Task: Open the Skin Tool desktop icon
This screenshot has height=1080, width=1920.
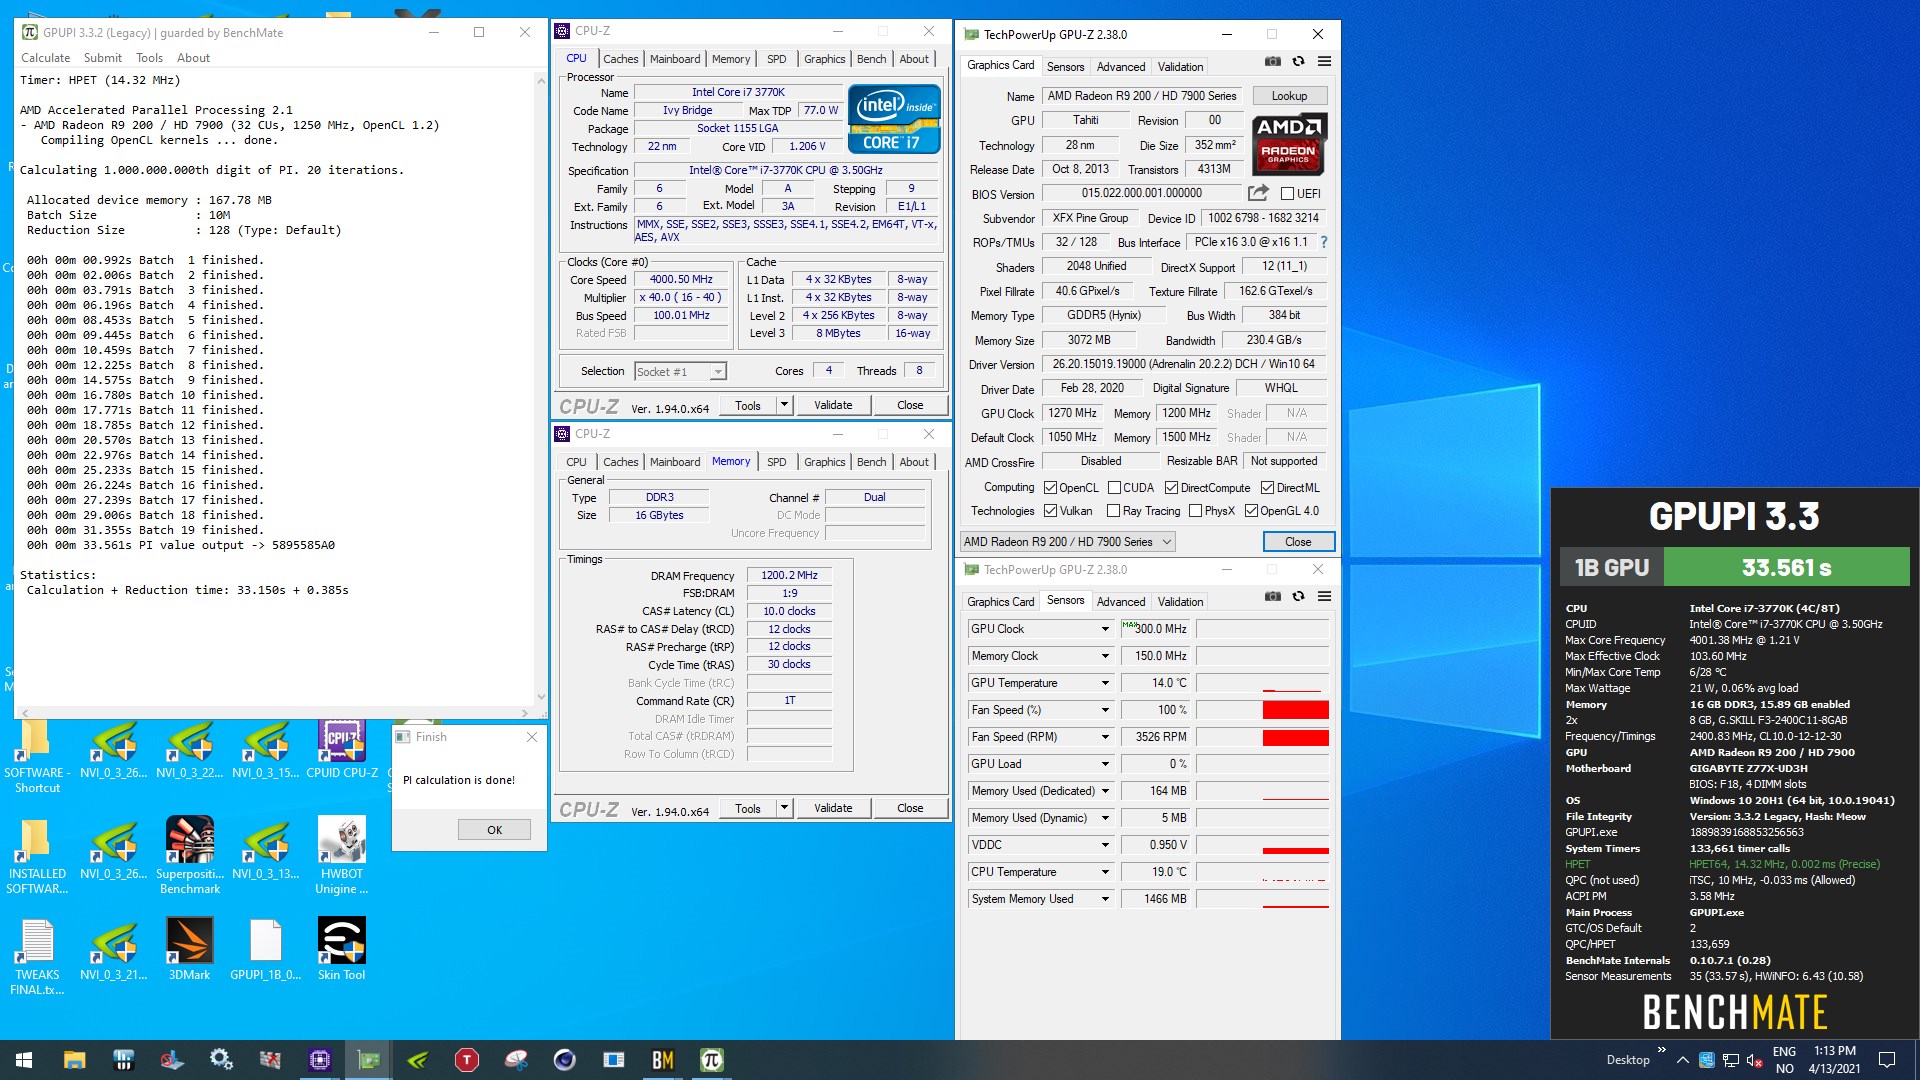Action: (342, 950)
